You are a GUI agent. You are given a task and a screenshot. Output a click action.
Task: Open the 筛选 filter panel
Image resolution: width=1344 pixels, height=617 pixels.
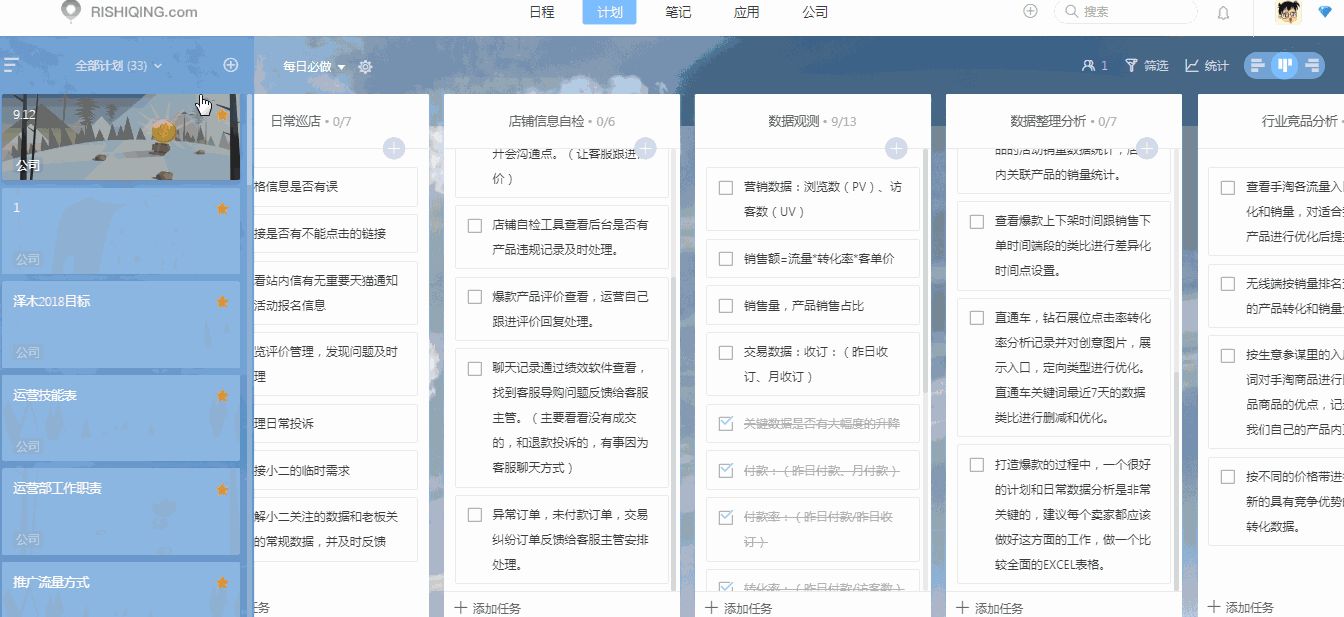coord(1148,65)
